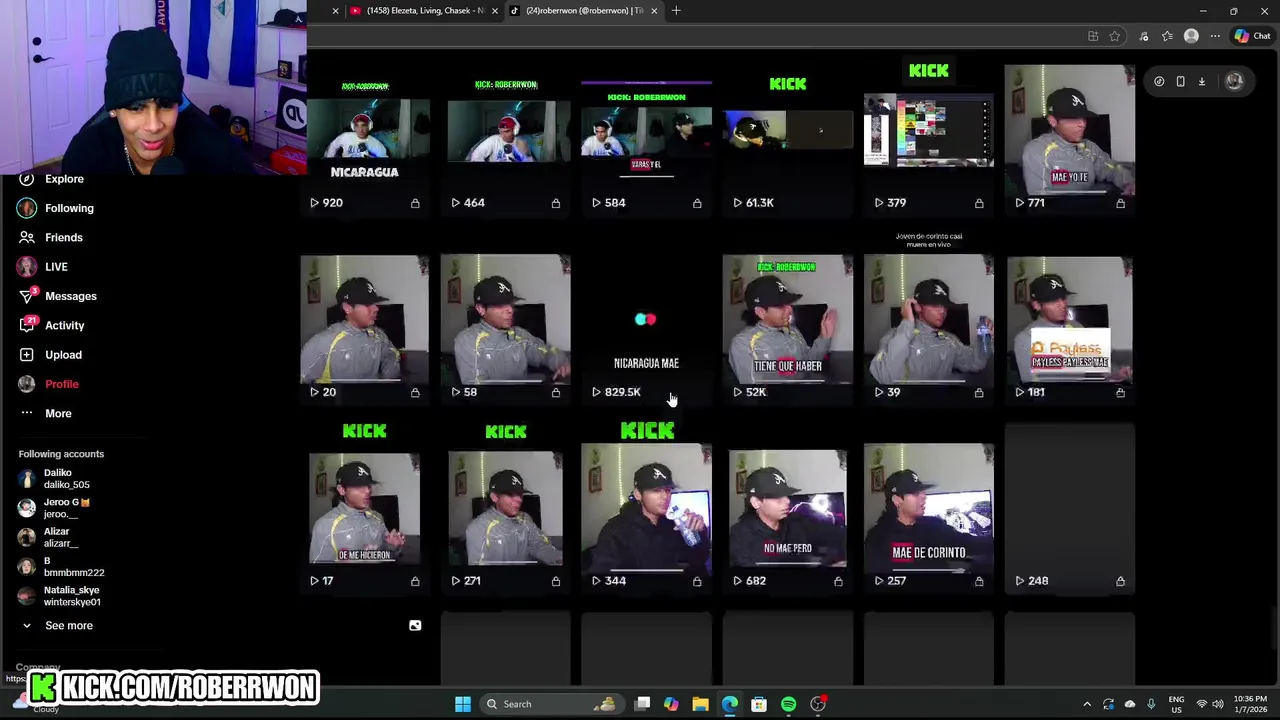Open browser Settings and more menu
The width and height of the screenshot is (1280, 720).
(1215, 37)
